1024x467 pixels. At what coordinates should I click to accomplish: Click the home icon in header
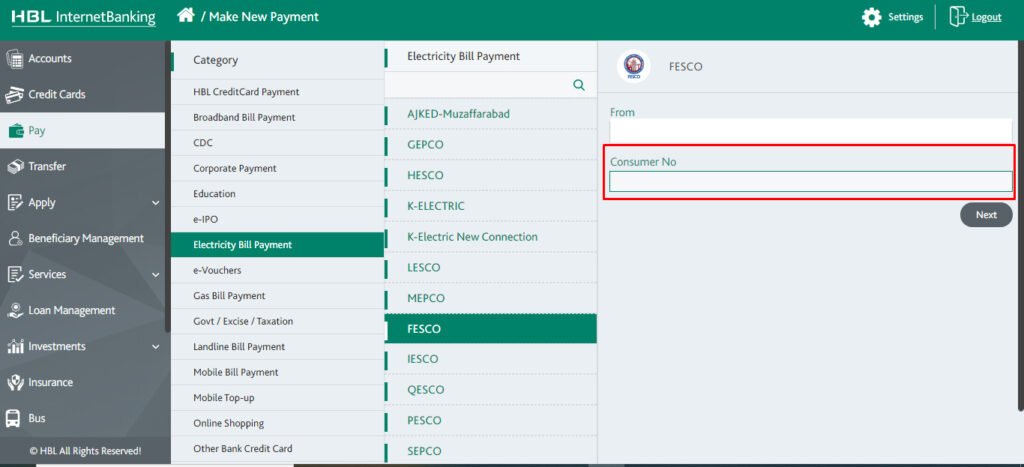tap(185, 16)
